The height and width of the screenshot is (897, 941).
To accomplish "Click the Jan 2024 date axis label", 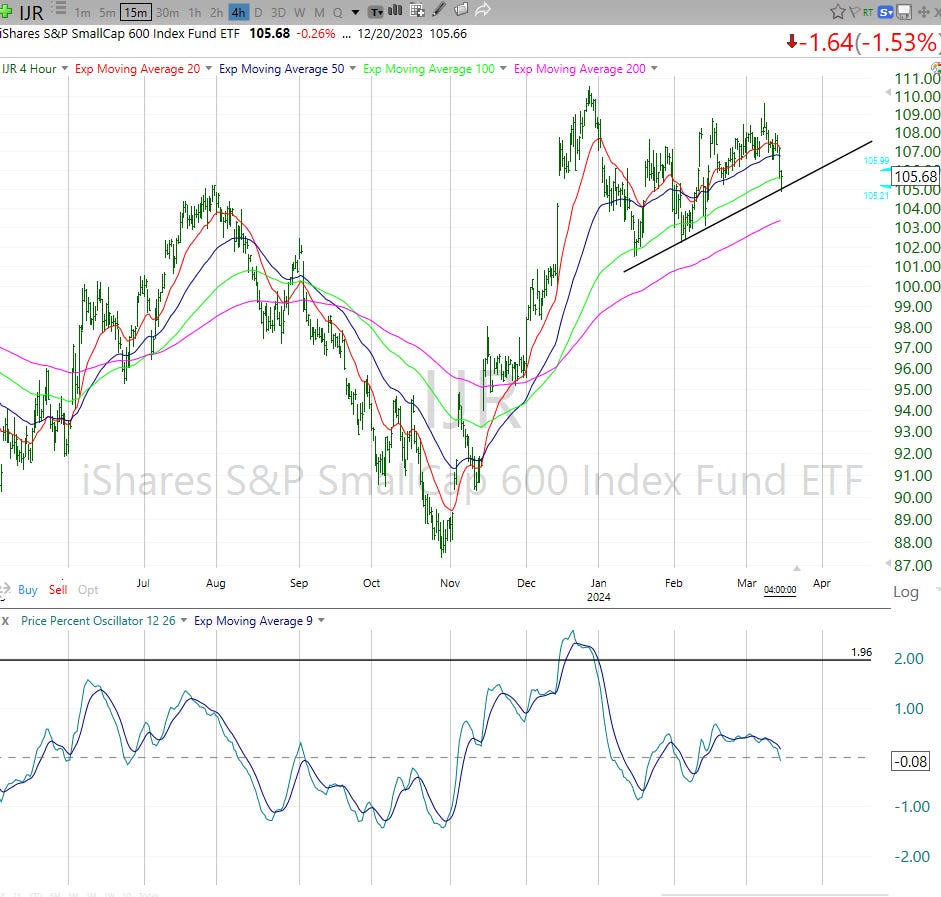I will click(598, 590).
